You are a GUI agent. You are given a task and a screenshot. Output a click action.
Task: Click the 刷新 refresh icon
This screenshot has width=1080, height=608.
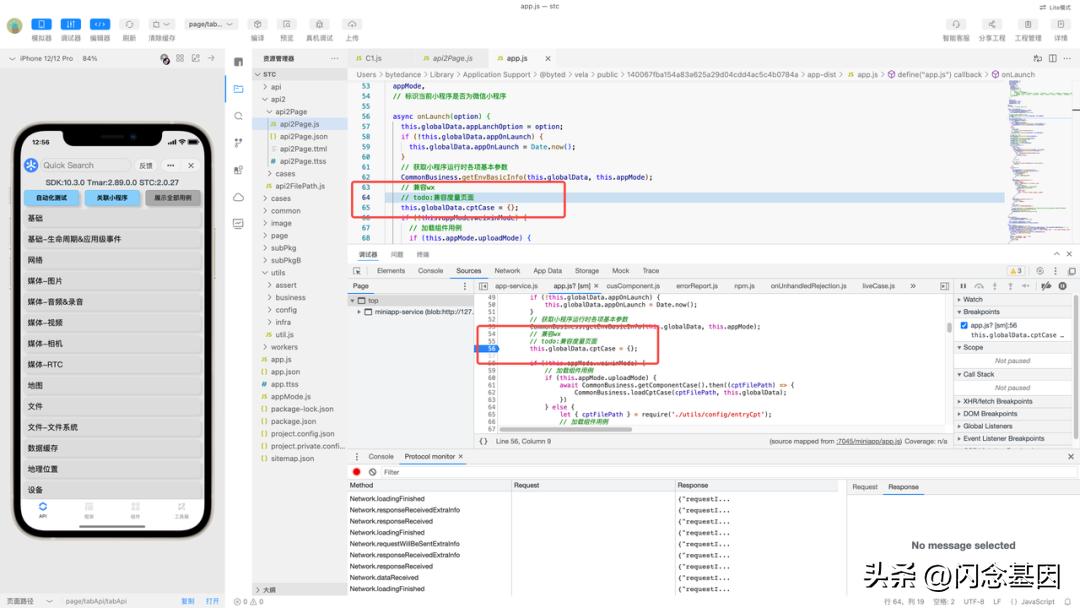129,24
